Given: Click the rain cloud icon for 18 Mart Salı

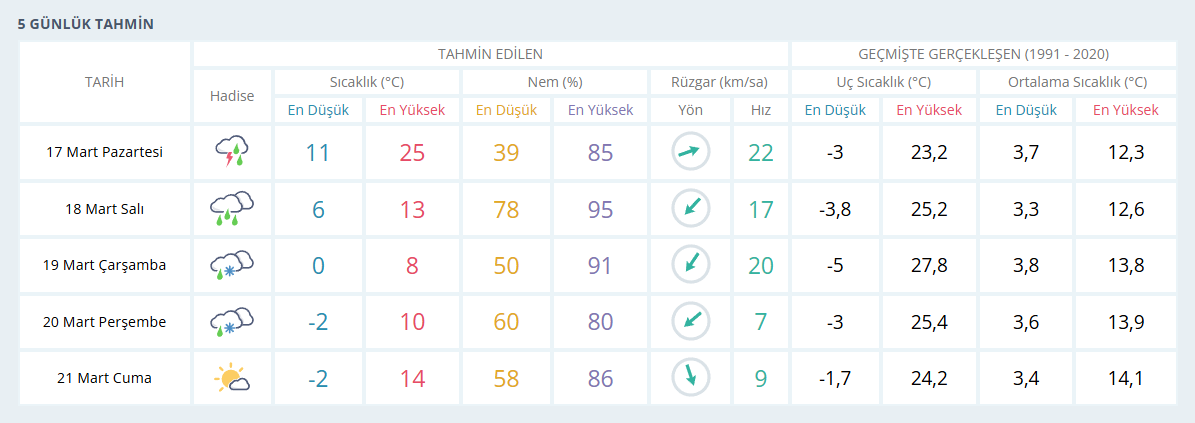Looking at the screenshot, I should click(231, 208).
